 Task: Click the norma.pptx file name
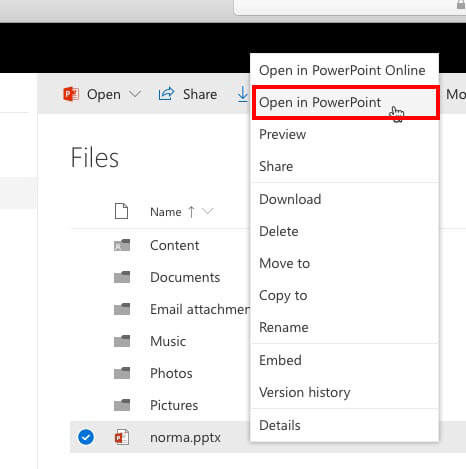[185, 438]
